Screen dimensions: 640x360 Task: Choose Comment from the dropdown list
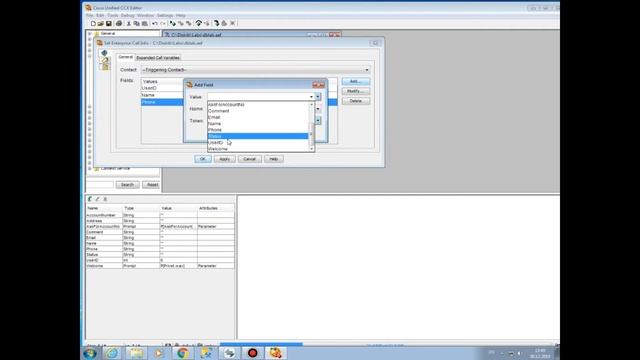pyautogui.click(x=258, y=111)
